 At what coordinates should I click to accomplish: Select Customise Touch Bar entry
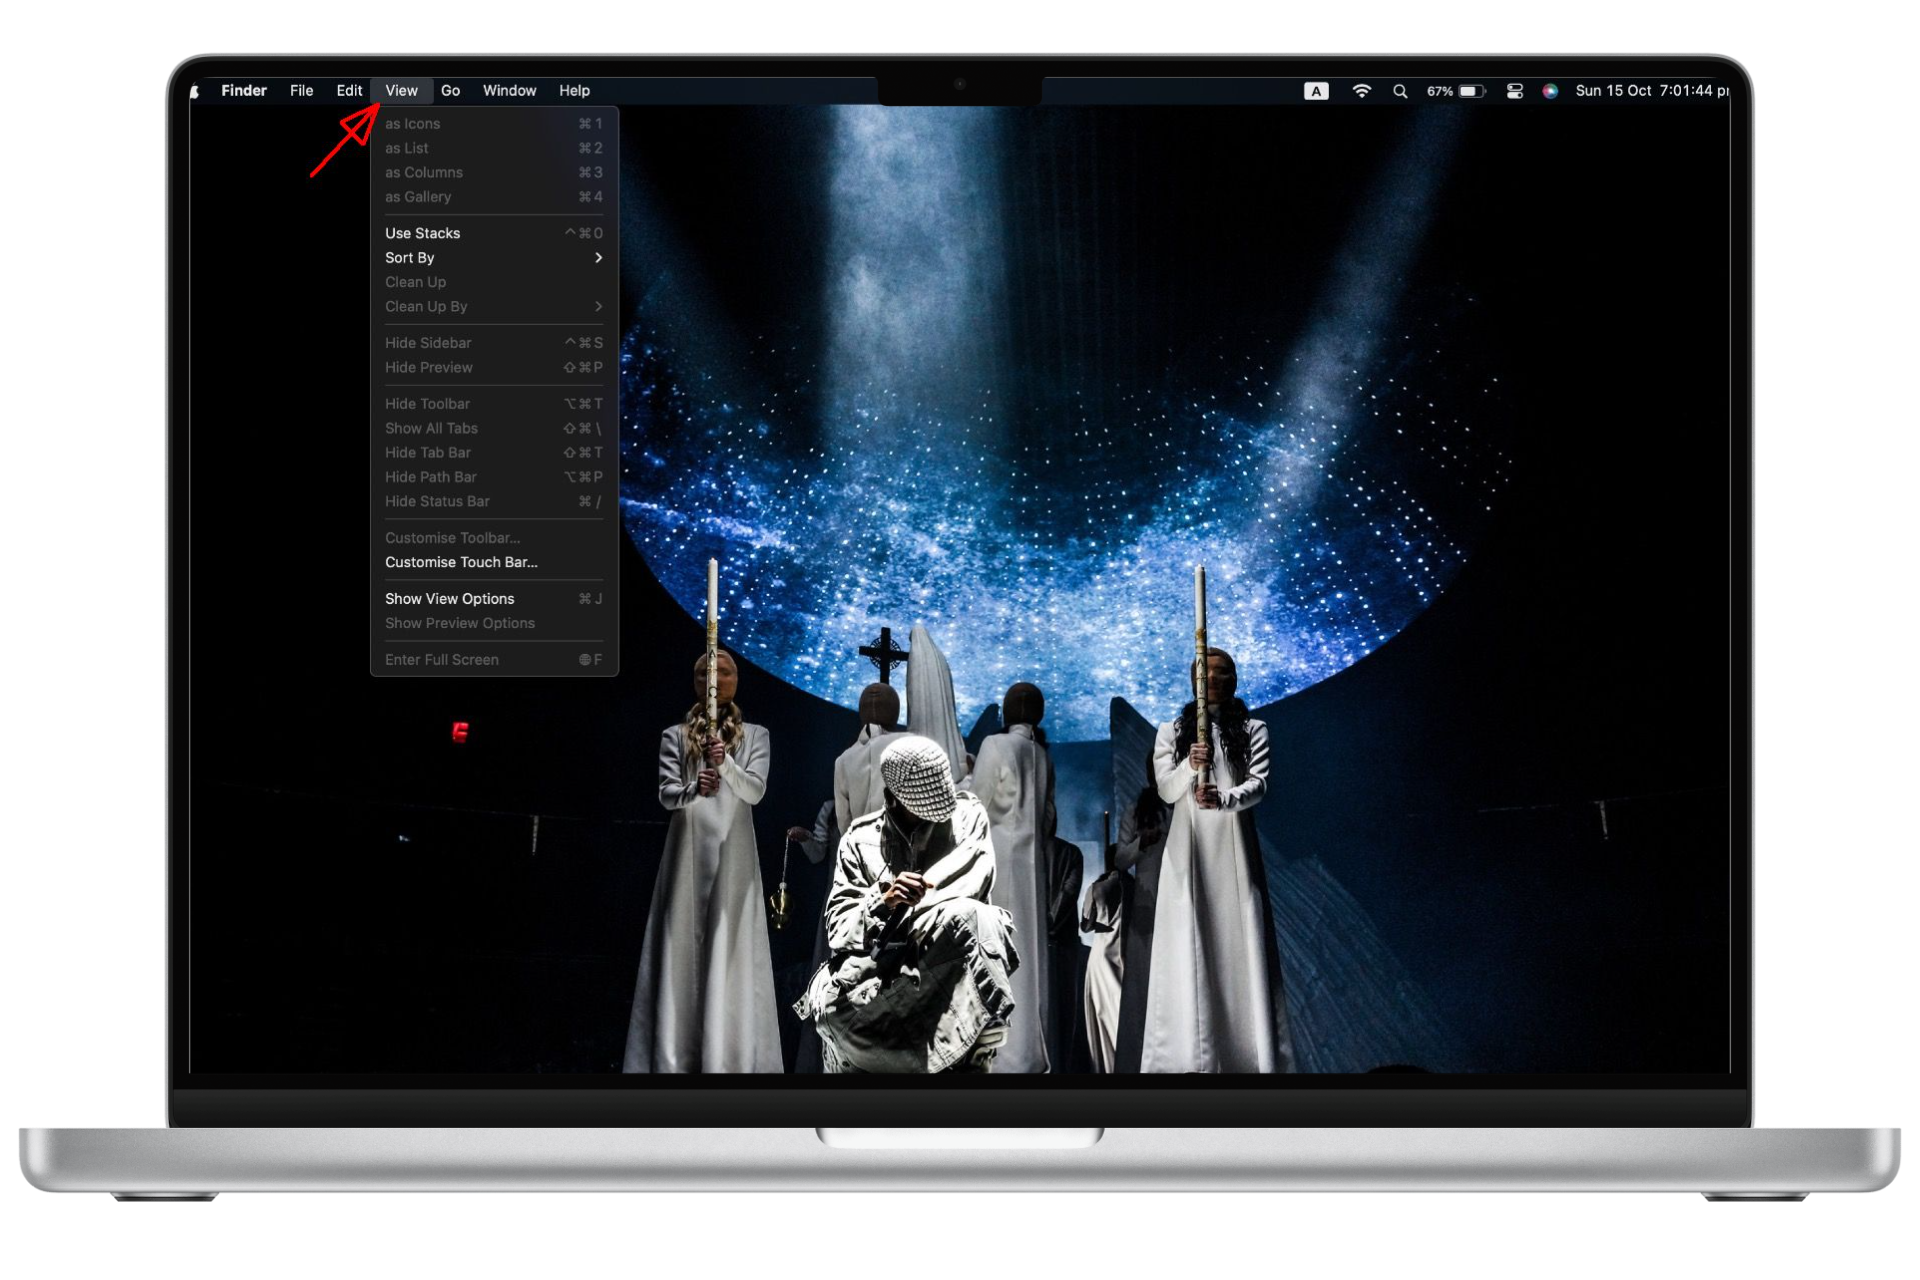pyautogui.click(x=461, y=562)
